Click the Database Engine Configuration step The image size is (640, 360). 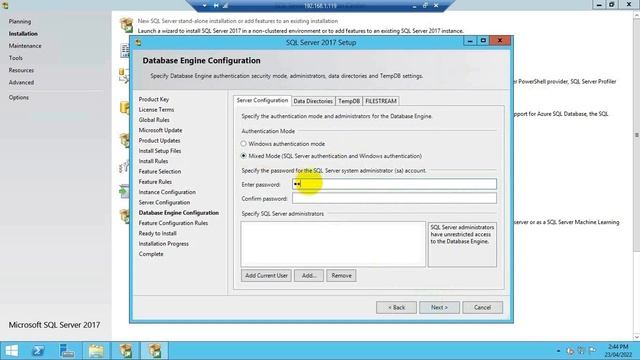pyautogui.click(x=179, y=213)
